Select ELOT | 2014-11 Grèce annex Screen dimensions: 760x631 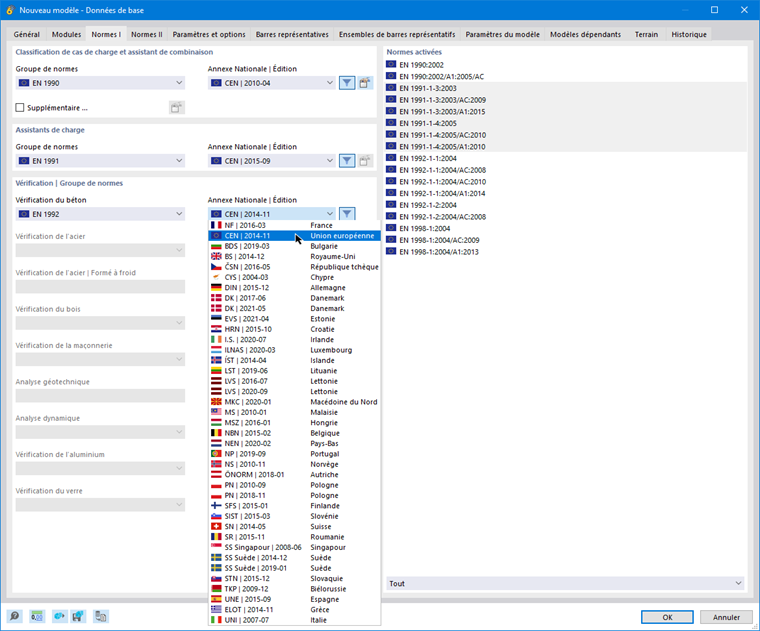tap(295, 610)
